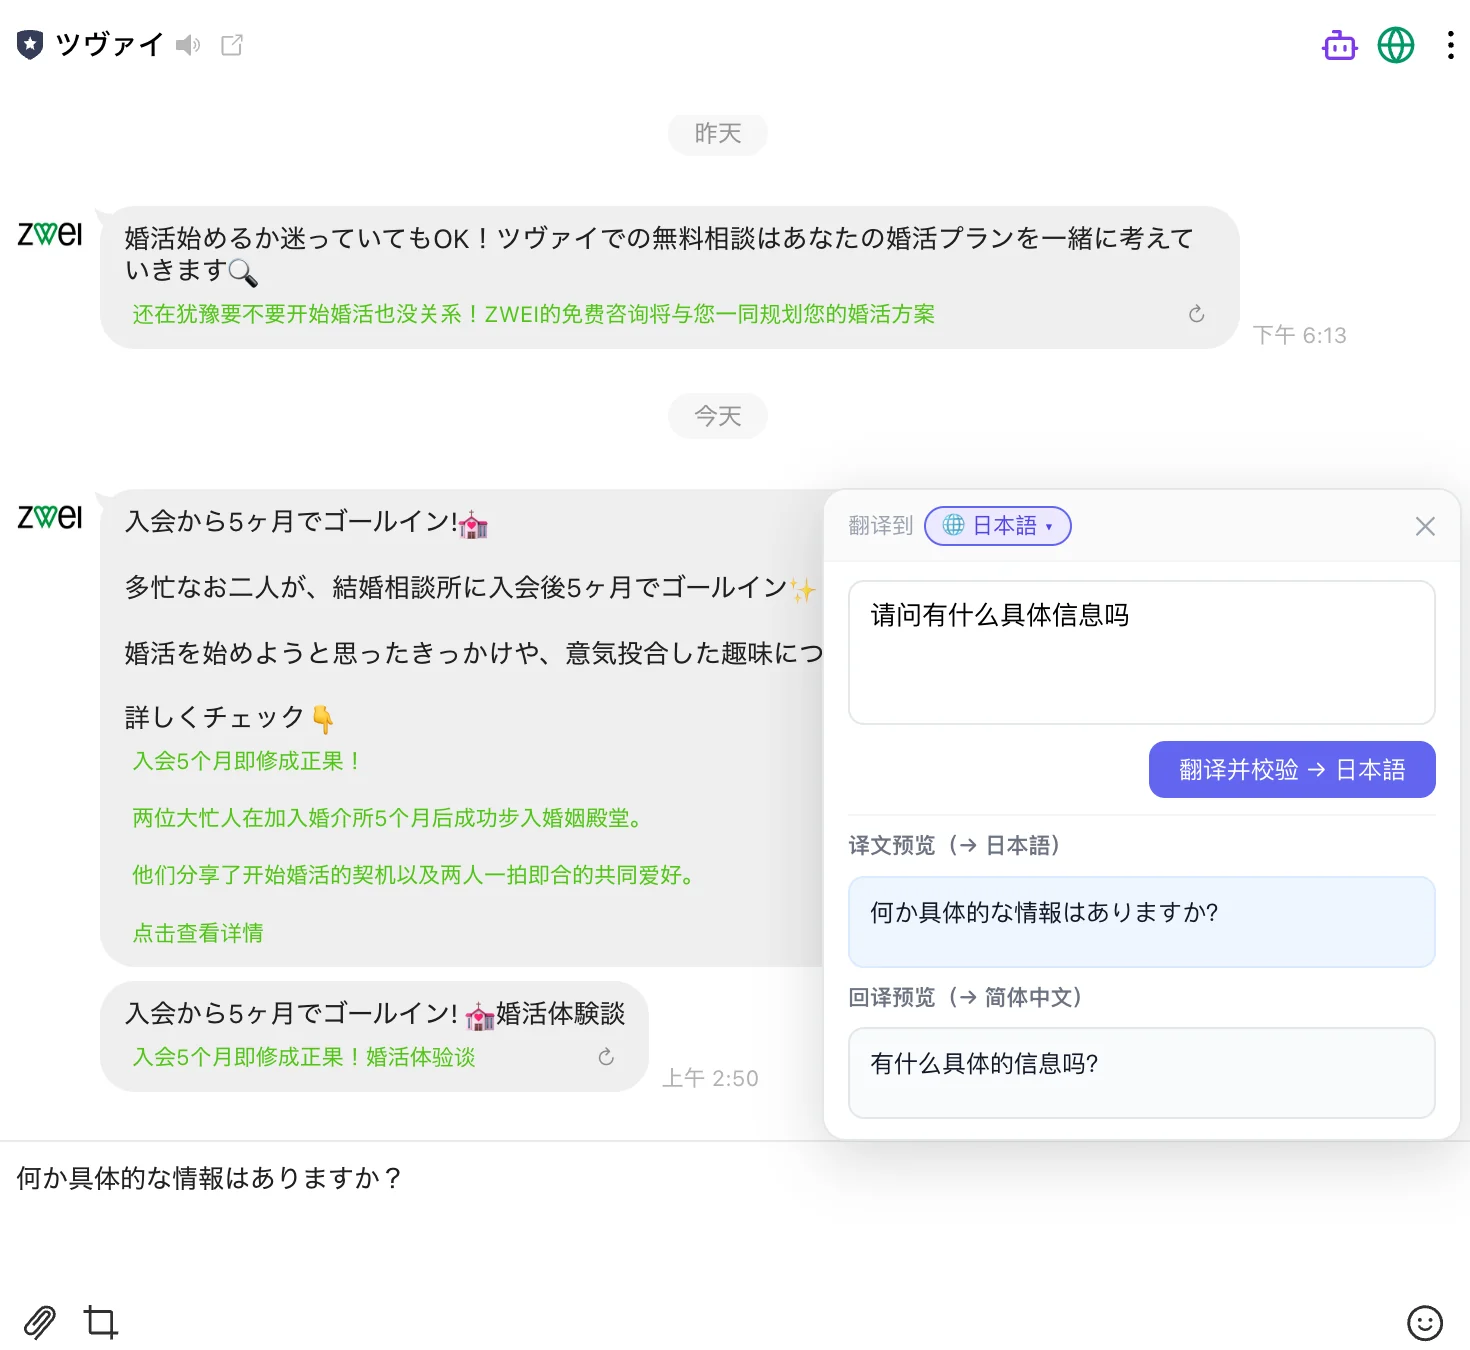The image size is (1470, 1350).
Task: Click the 翻译到 label
Action: click(880, 526)
